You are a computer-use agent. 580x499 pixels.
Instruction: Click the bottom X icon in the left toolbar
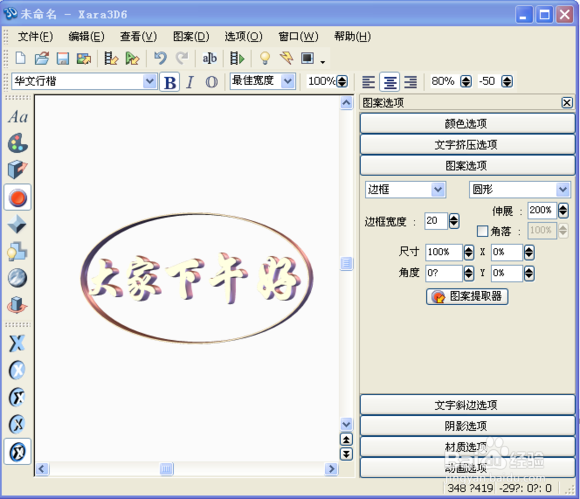[17, 452]
